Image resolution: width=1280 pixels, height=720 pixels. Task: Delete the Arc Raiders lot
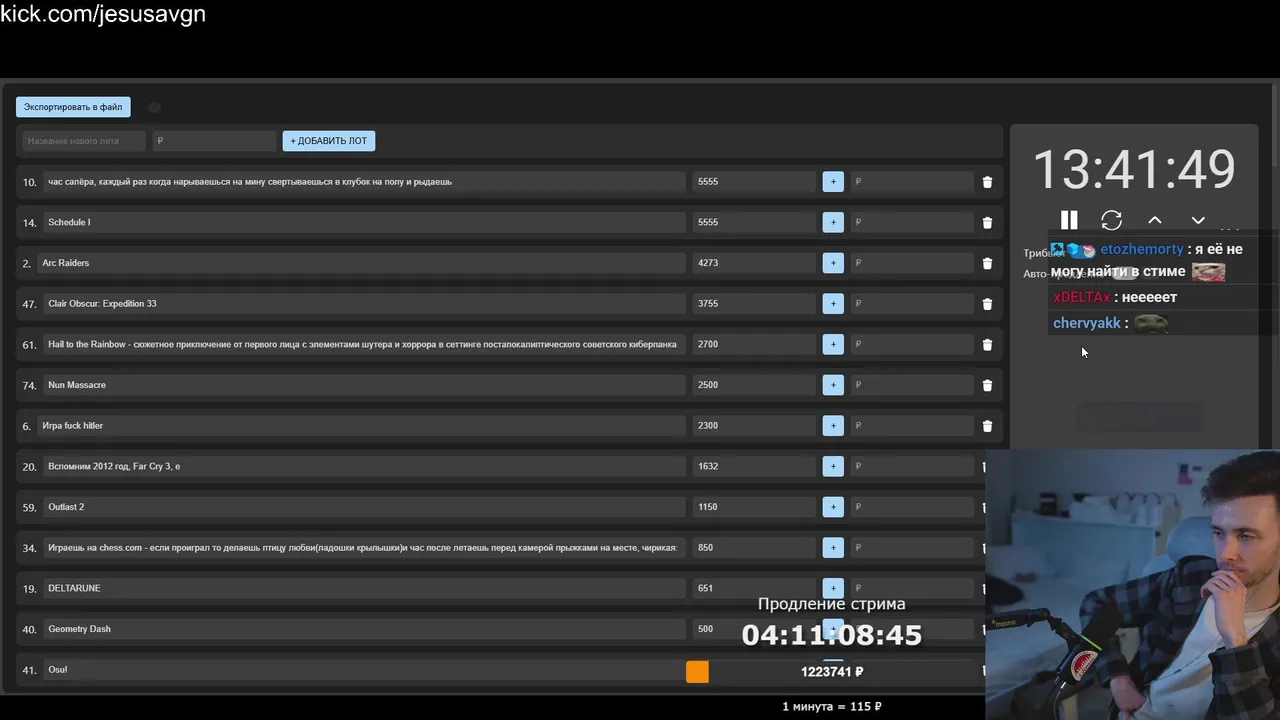point(987,263)
